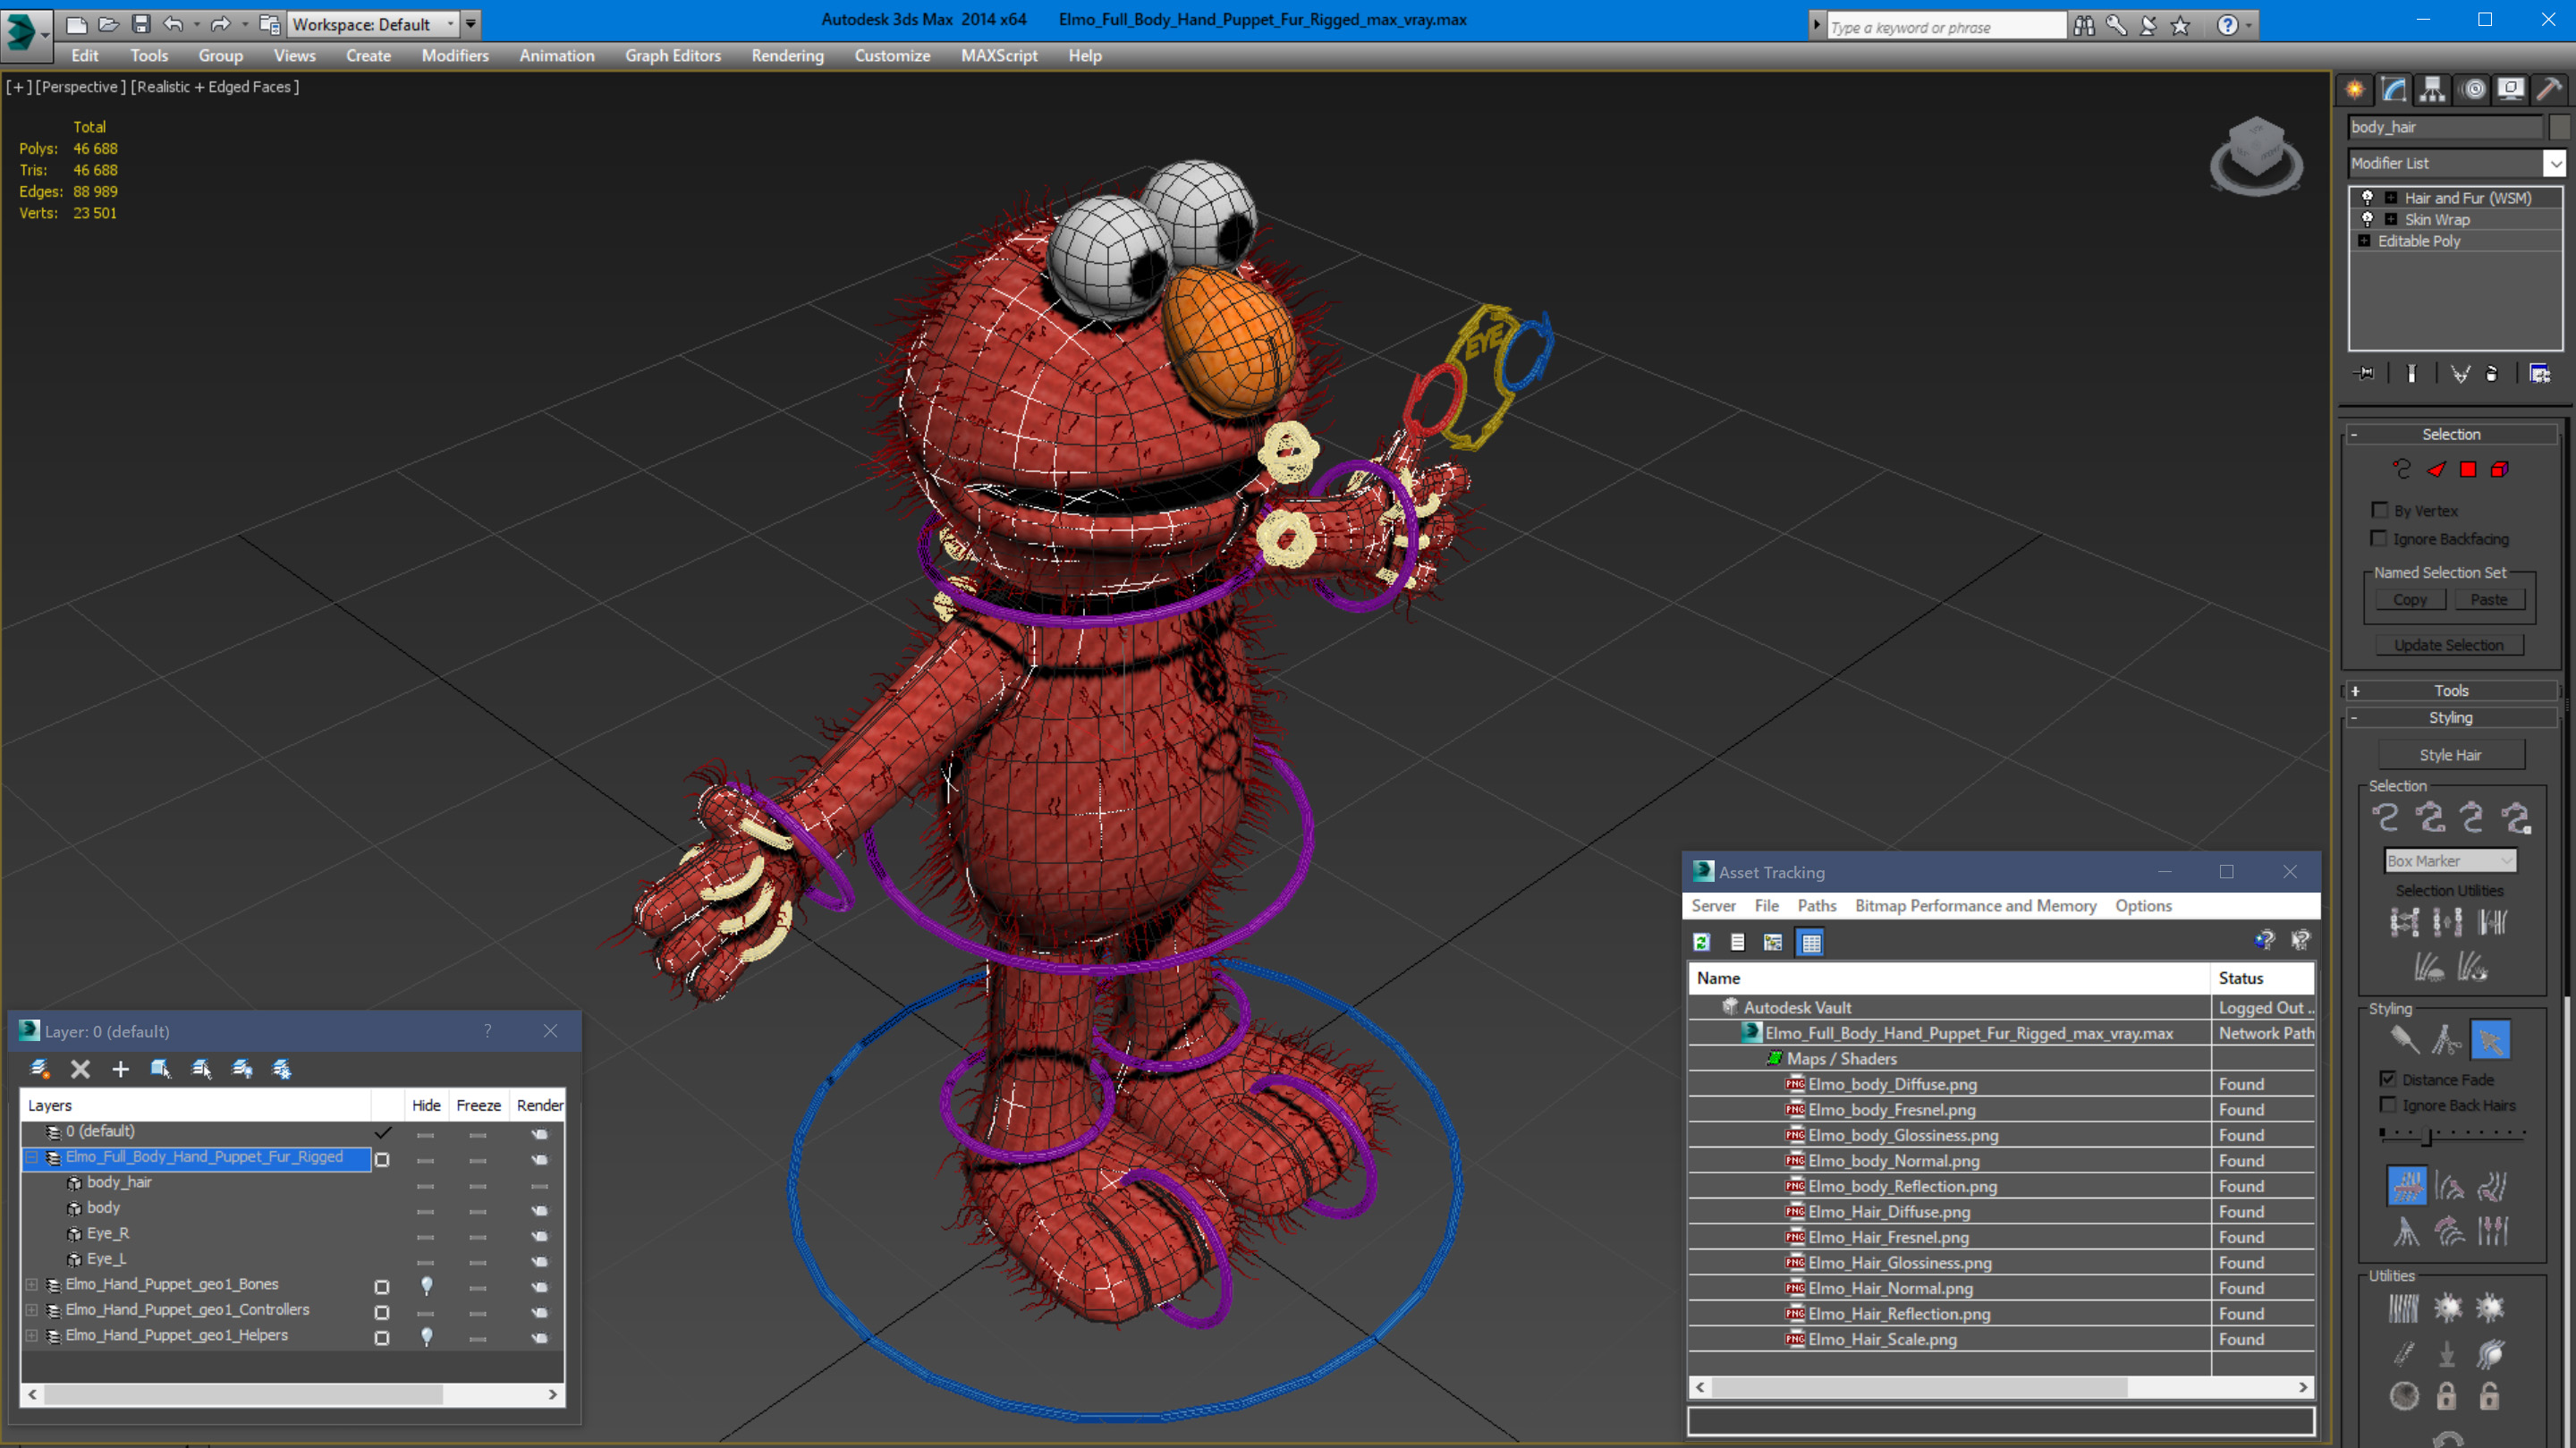Image resolution: width=2576 pixels, height=1448 pixels.
Task: Click the Save File icon in title bar
Action: (x=140, y=24)
